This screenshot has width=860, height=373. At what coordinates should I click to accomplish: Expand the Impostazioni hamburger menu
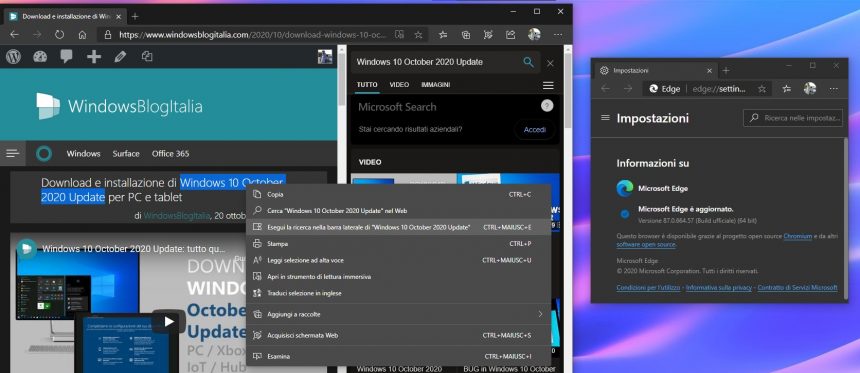click(x=605, y=118)
